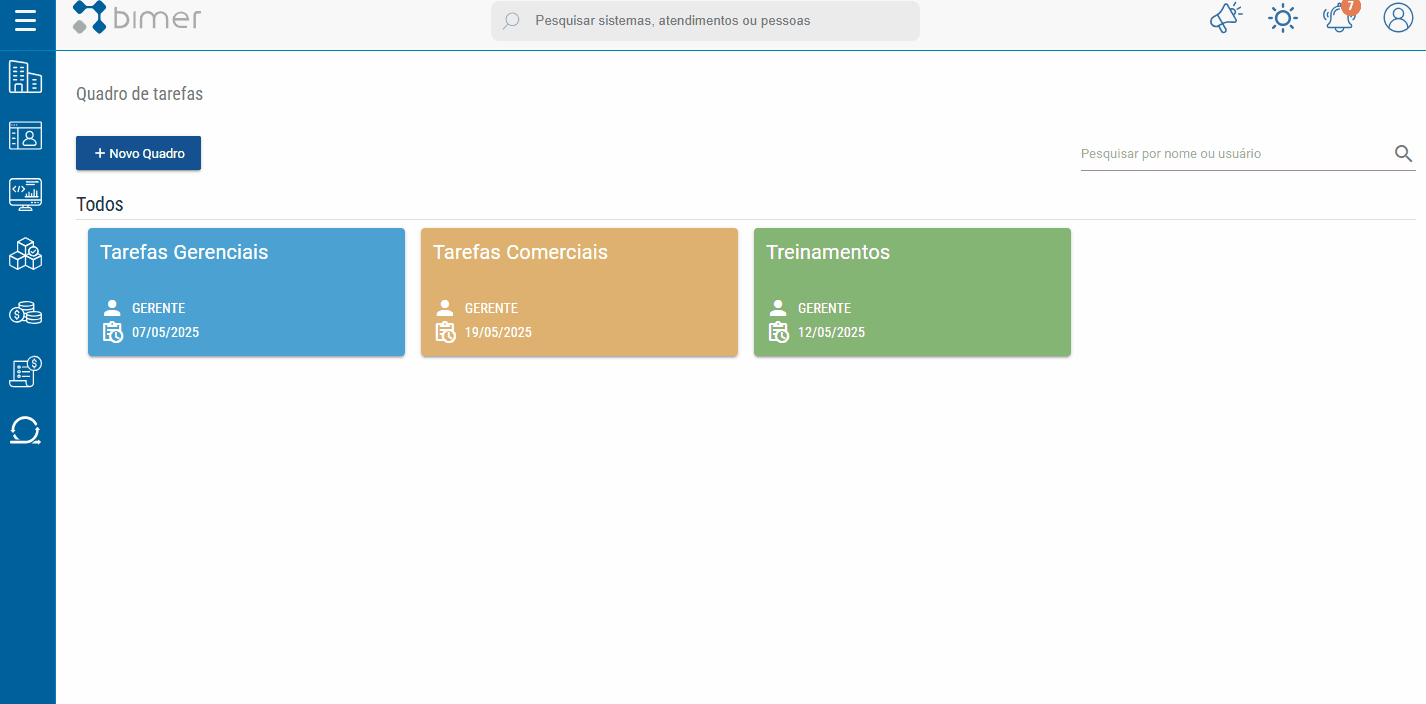Click the Novo Quadro button
This screenshot has width=1426, height=704.
tap(138, 153)
